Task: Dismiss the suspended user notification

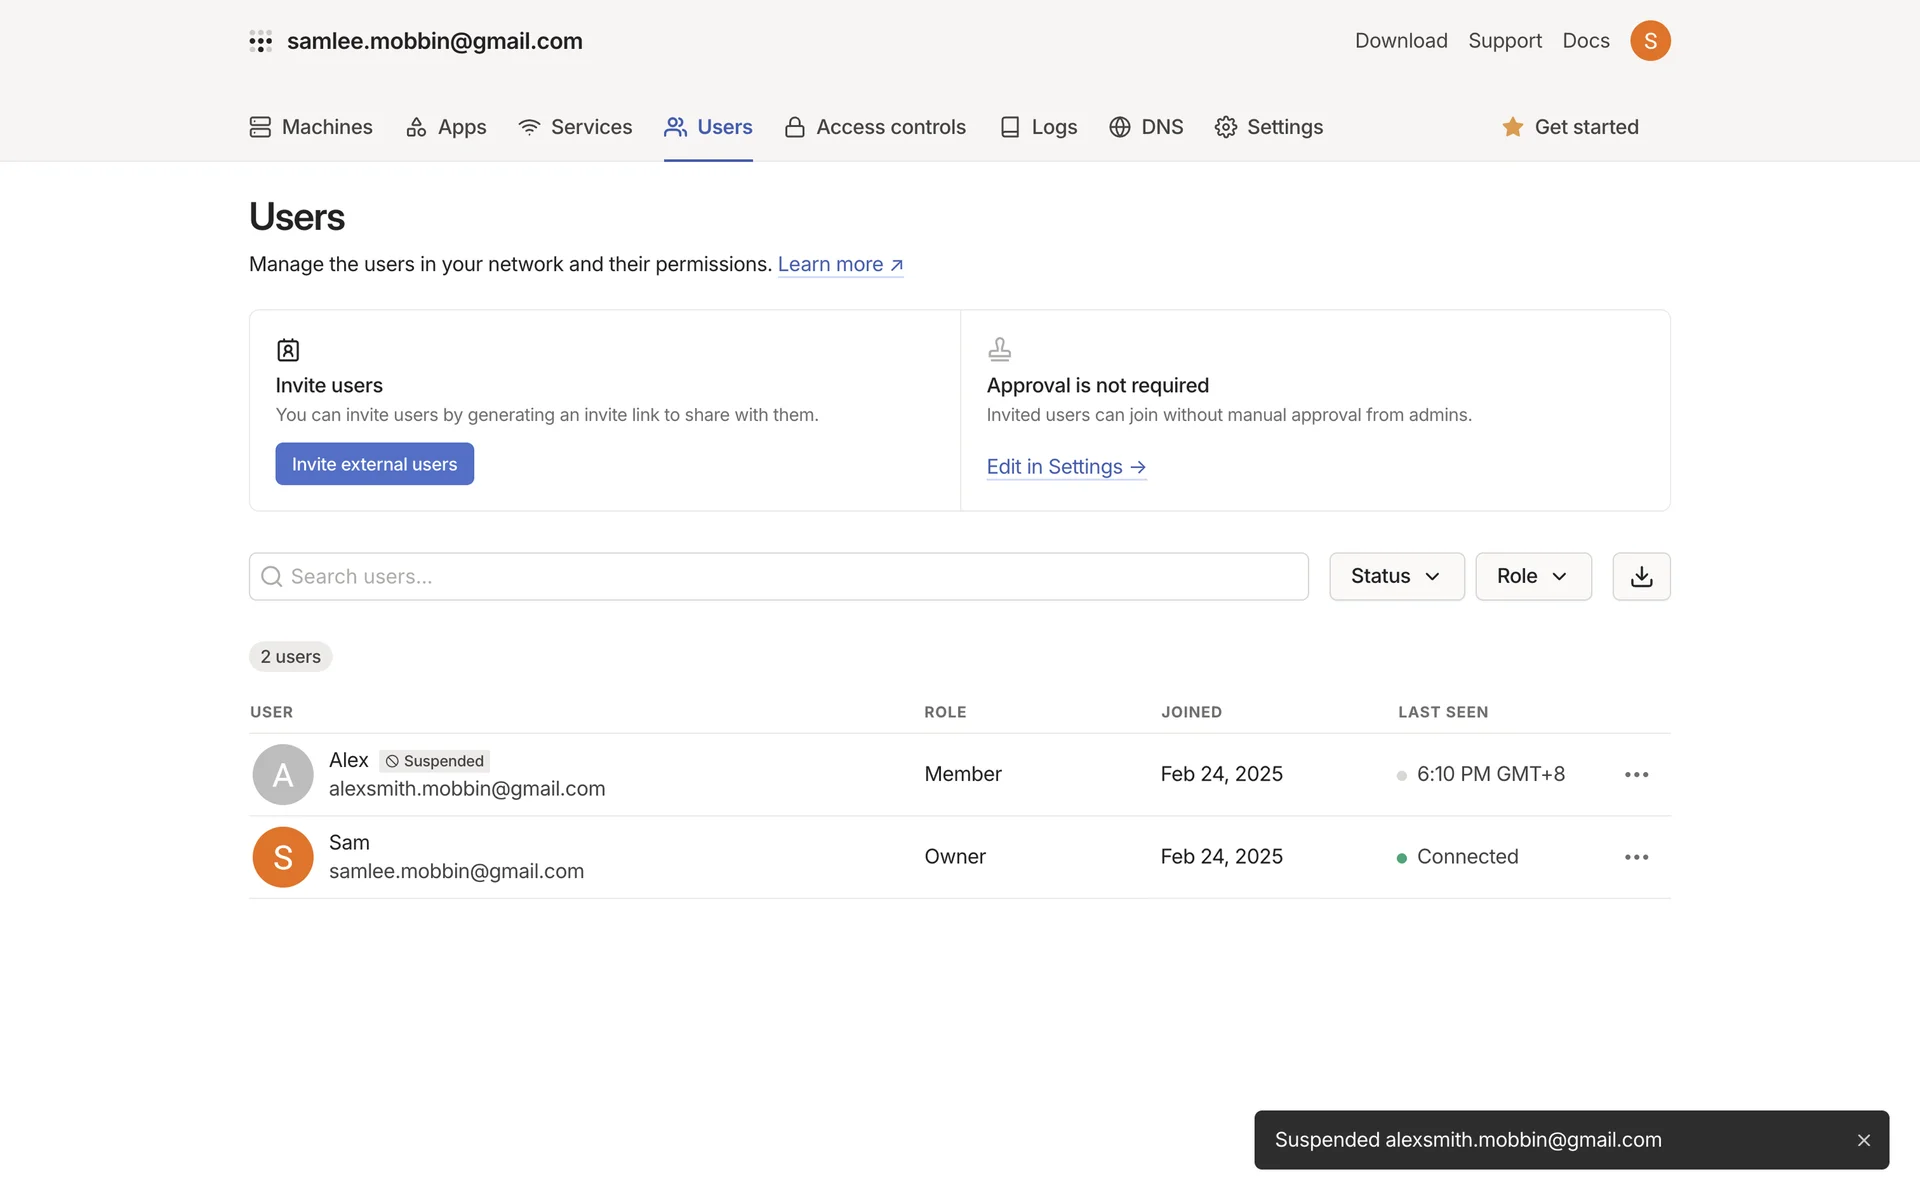Action: (1863, 1140)
